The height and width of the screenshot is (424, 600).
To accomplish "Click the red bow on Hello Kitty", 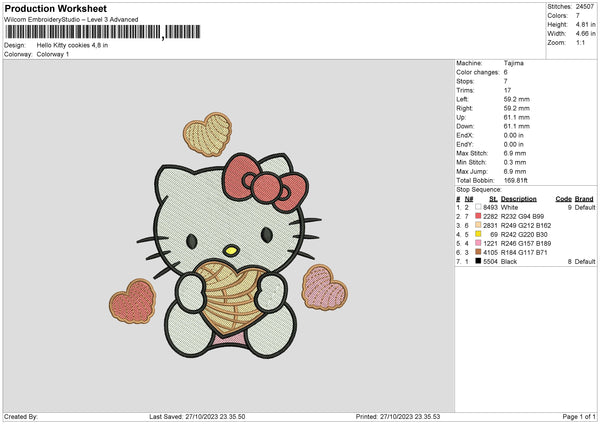I will (266, 183).
